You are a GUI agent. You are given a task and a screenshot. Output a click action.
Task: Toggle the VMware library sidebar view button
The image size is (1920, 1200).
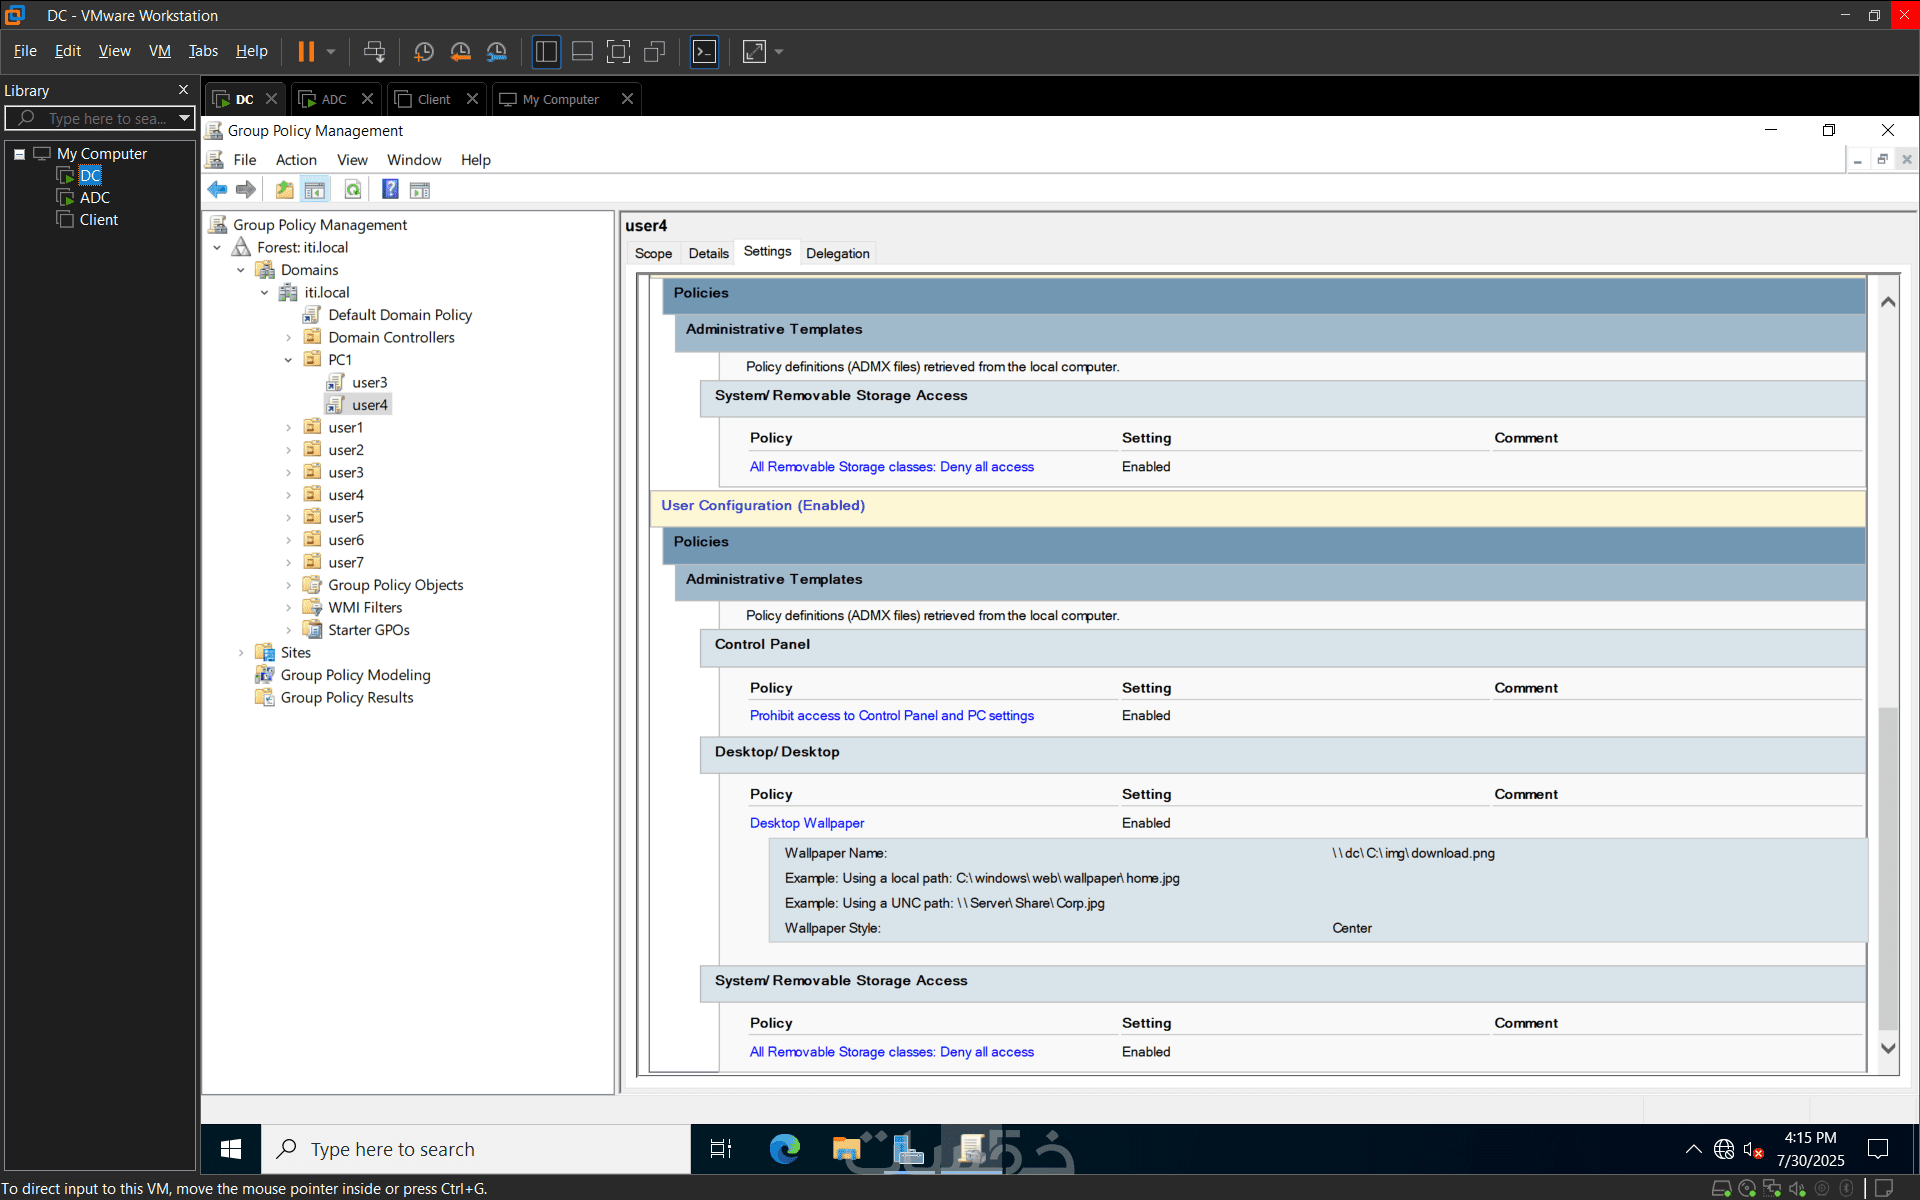[546, 52]
